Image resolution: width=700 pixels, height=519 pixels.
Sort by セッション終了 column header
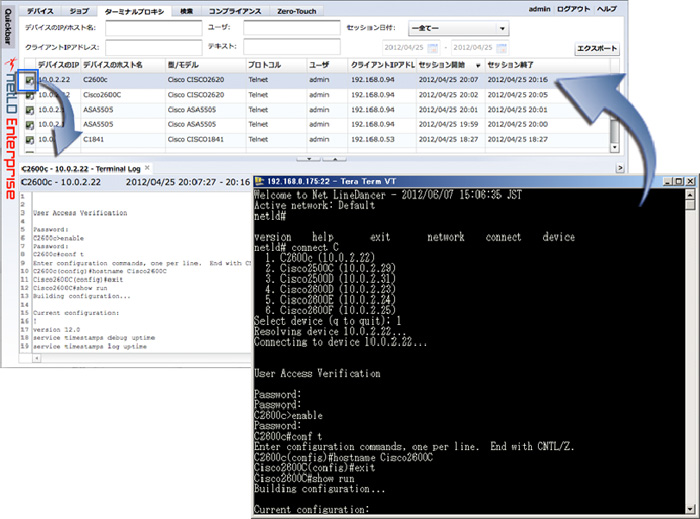[547, 65]
